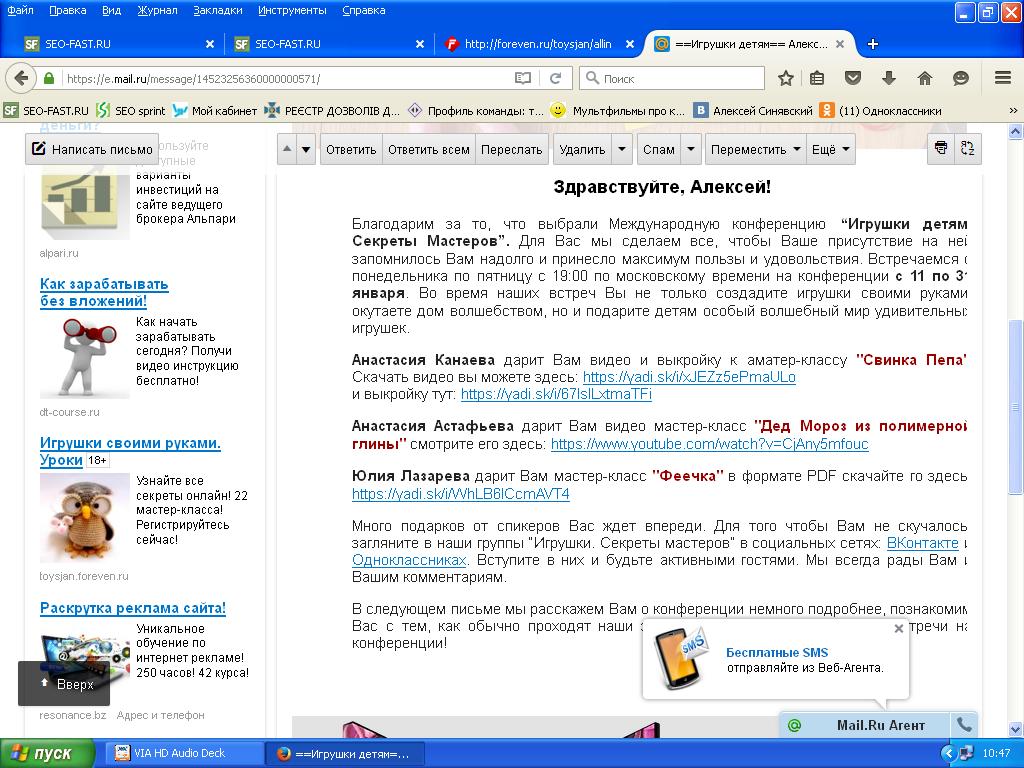
Task: Click the Вверх scroll-to-top button
Action: [x=64, y=684]
